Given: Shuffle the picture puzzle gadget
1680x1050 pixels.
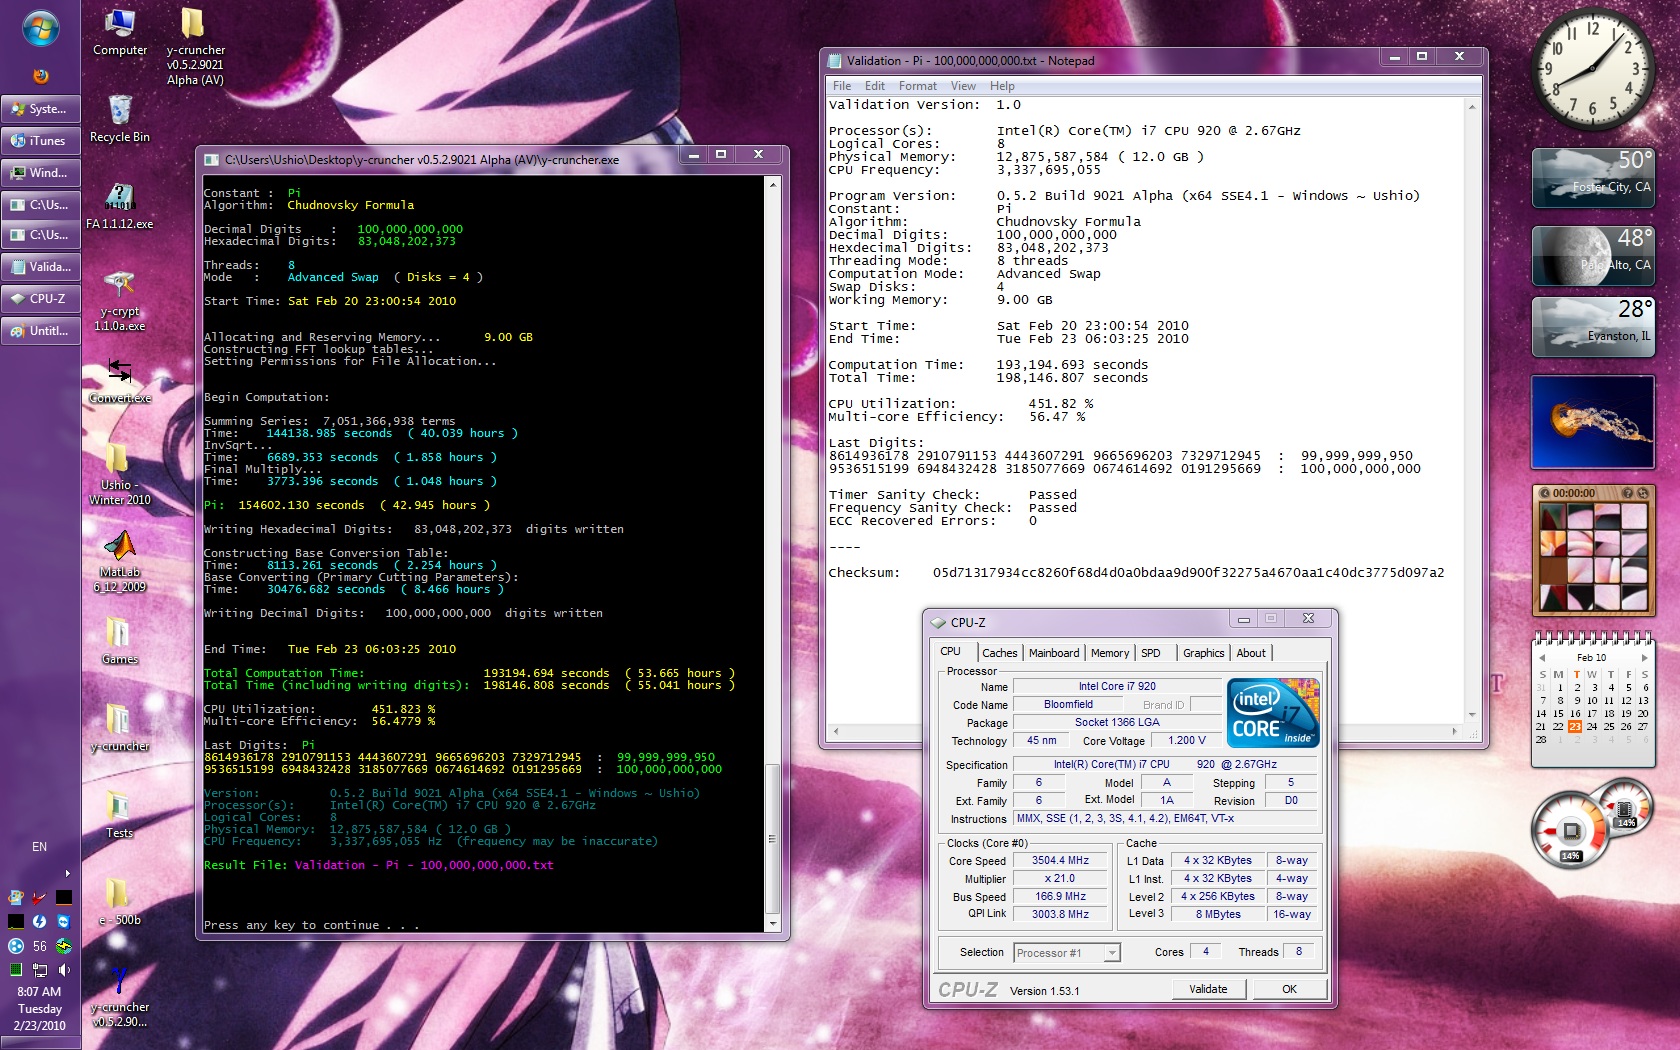Looking at the screenshot, I should 1644,493.
